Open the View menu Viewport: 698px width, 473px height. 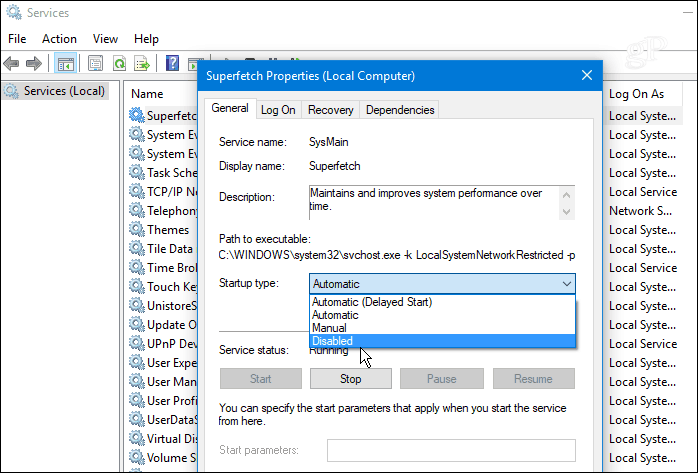(105, 39)
